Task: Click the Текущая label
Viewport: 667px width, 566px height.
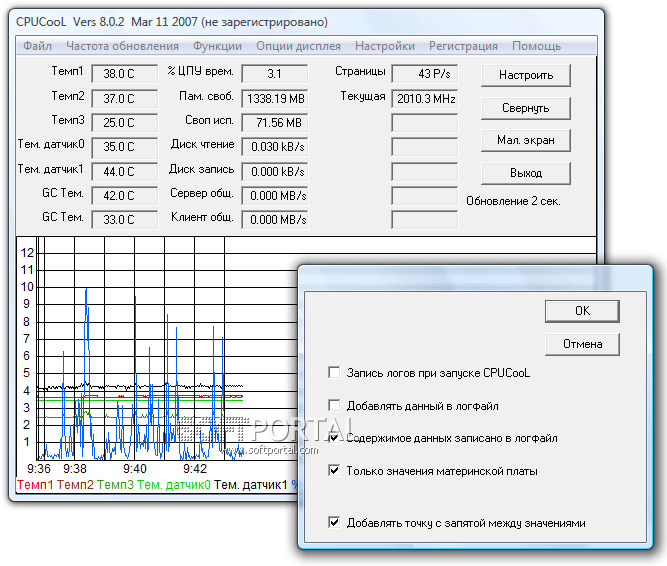Action: (363, 96)
